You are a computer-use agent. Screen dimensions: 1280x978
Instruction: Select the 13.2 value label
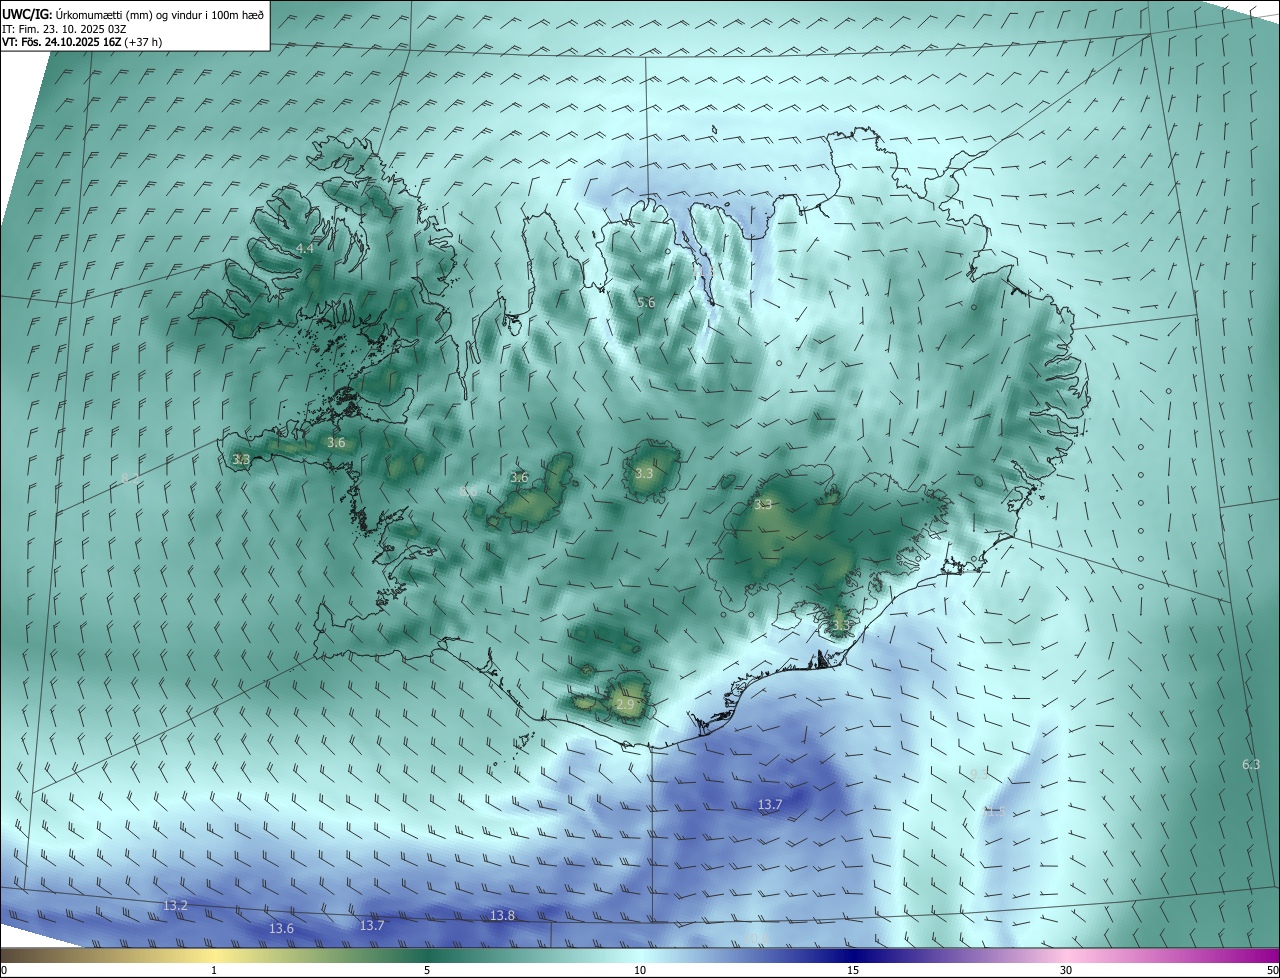pos(175,905)
